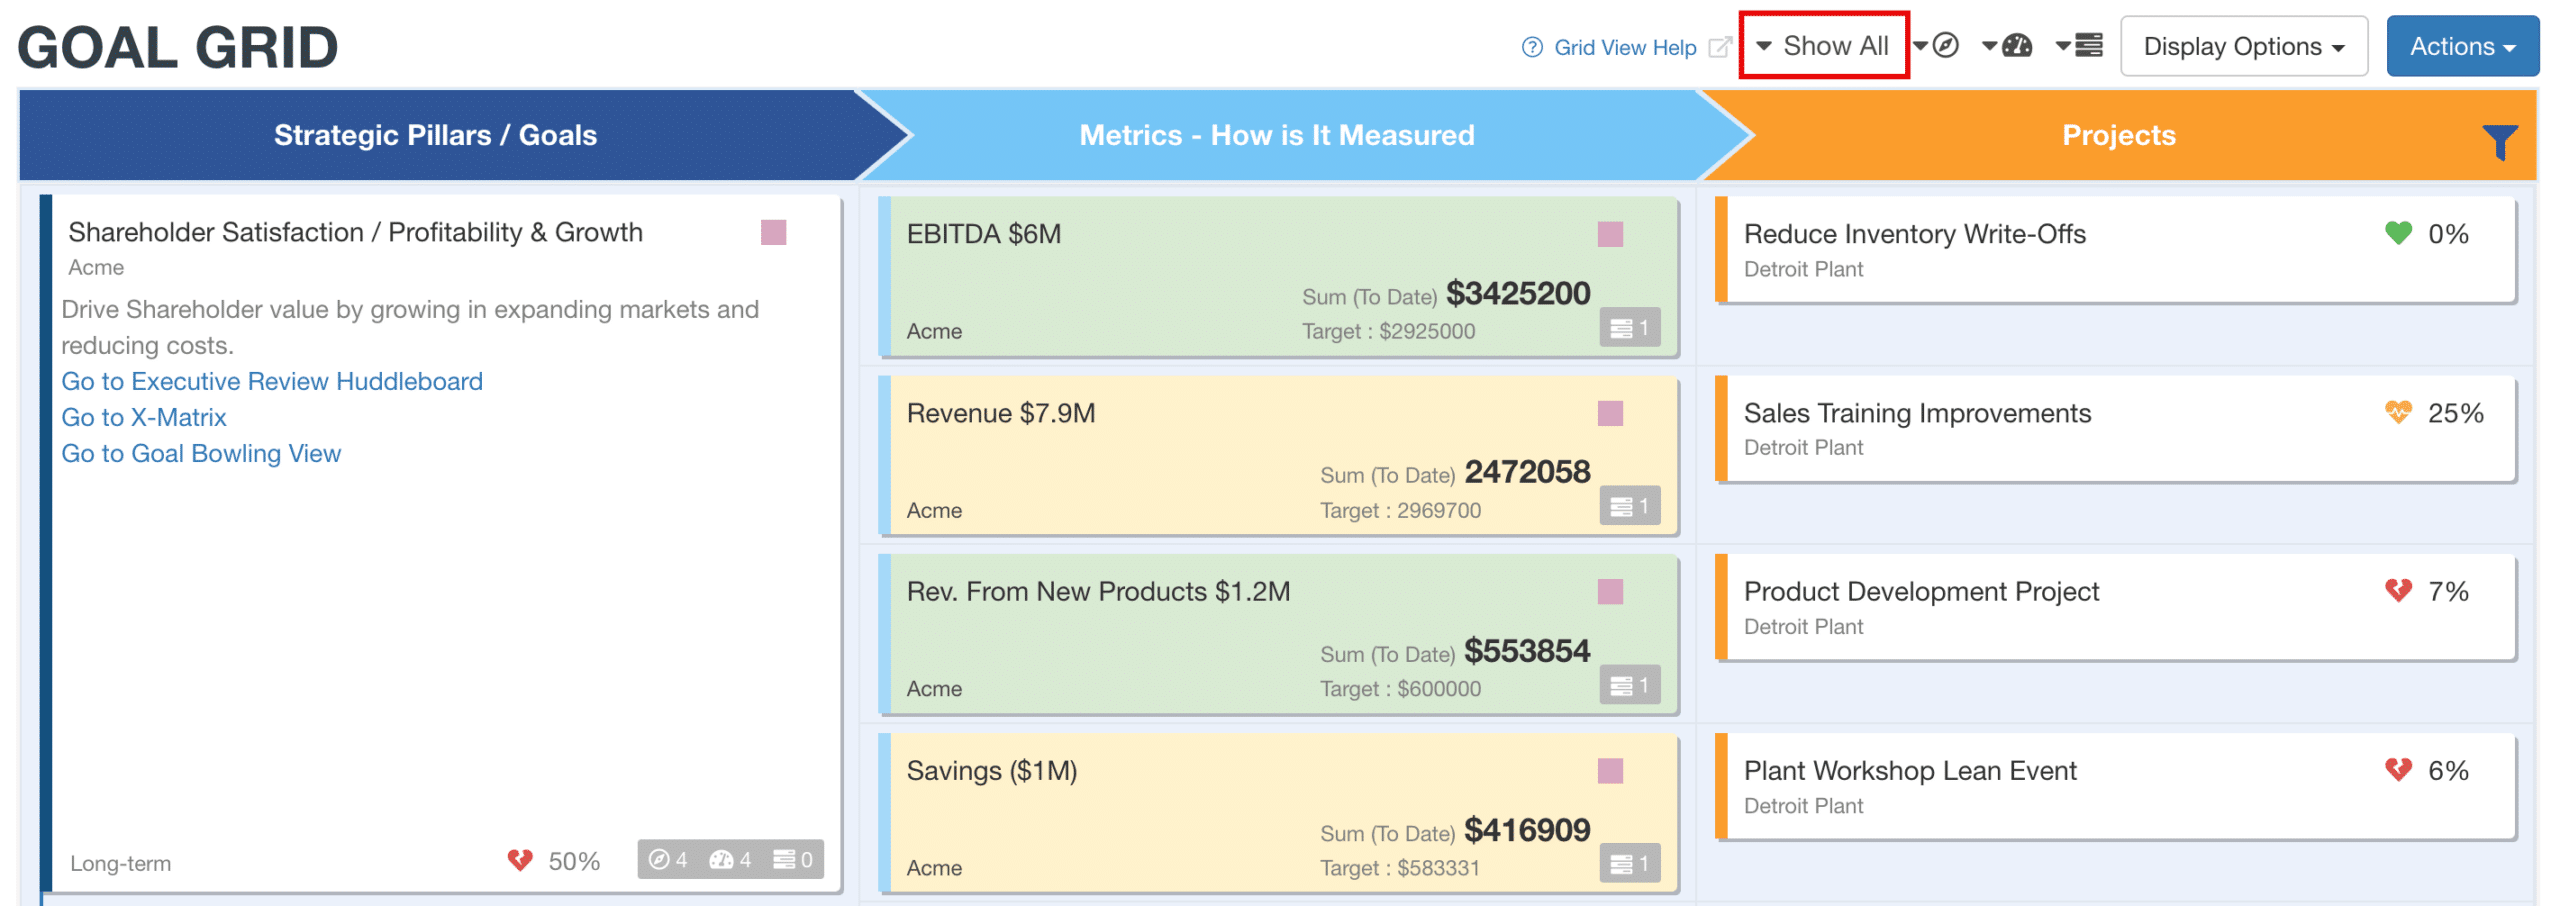2560x906 pixels.
Task: Open the Go to X-Matrix link
Action: click(x=144, y=417)
